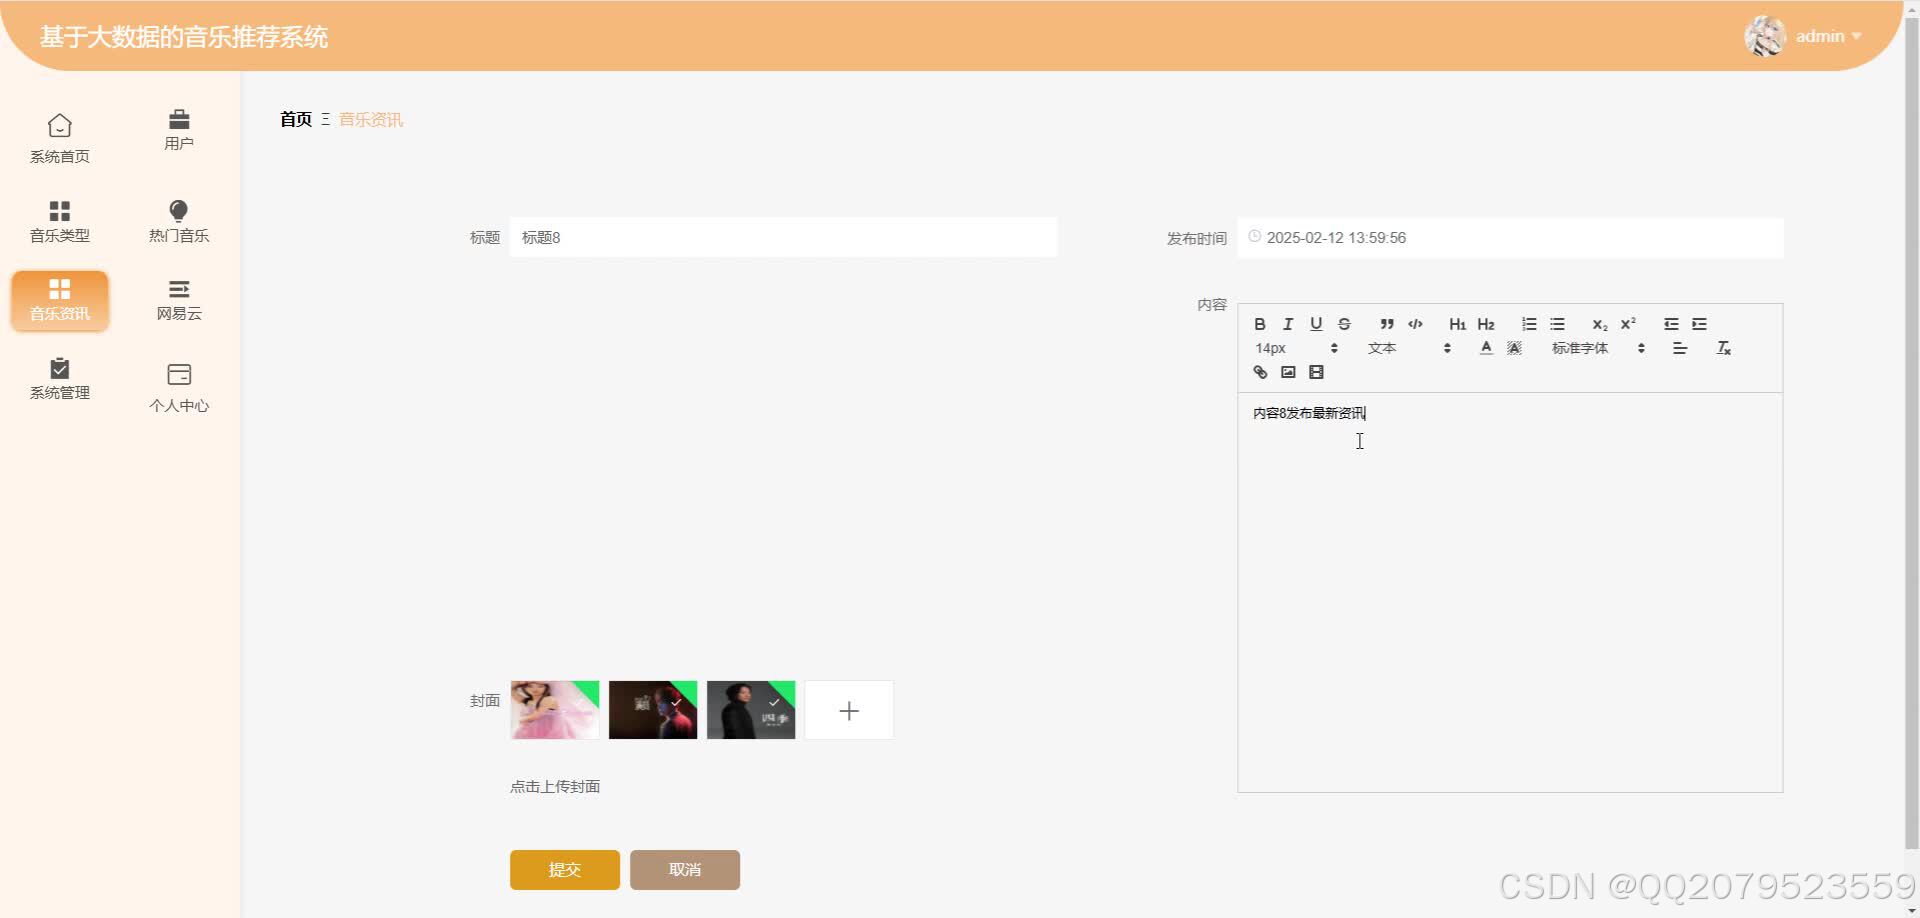
Task: Toggle bold formatting in the editor
Action: tap(1260, 323)
